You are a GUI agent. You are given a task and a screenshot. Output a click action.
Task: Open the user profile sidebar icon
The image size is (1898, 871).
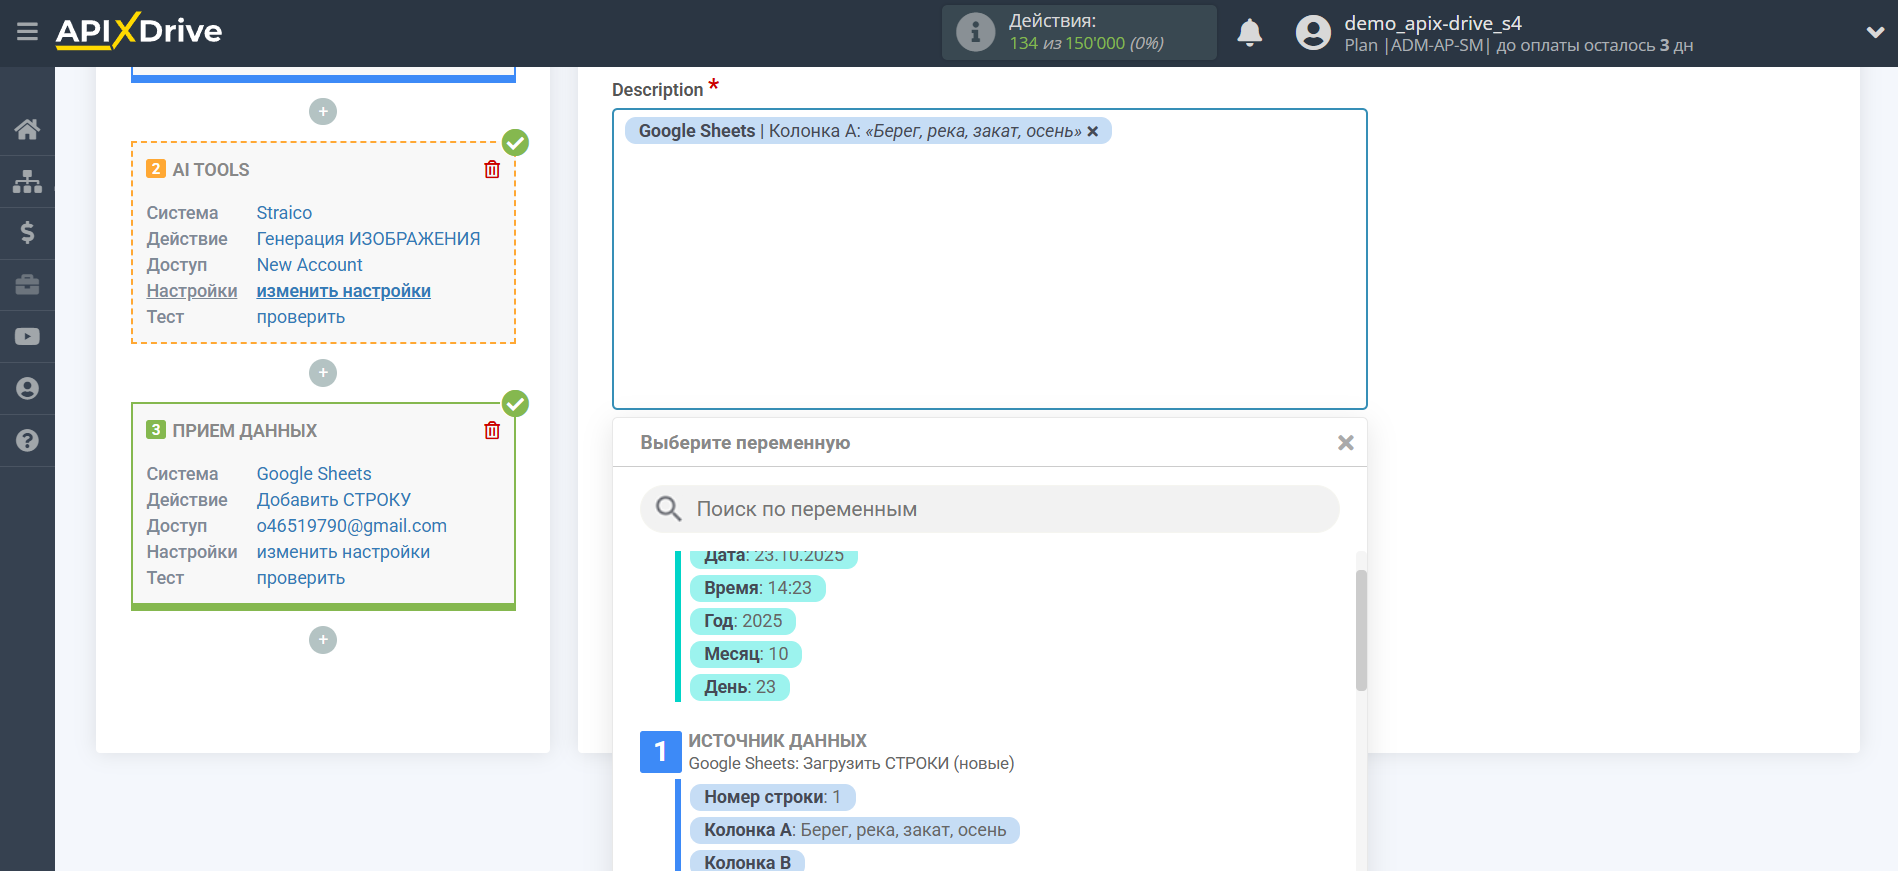(x=27, y=389)
